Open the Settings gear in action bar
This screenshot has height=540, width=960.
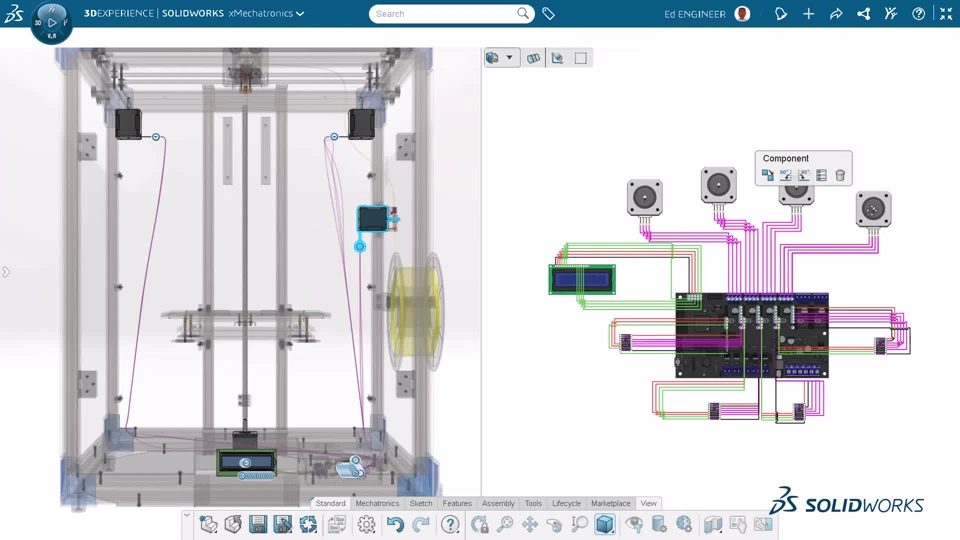tap(366, 524)
